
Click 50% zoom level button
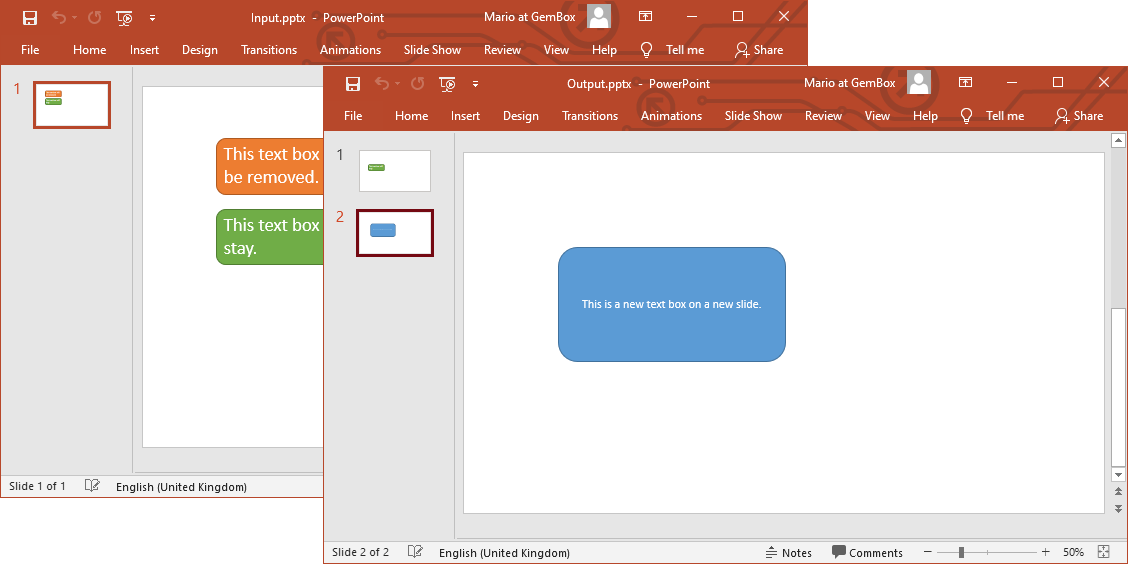point(1073,552)
